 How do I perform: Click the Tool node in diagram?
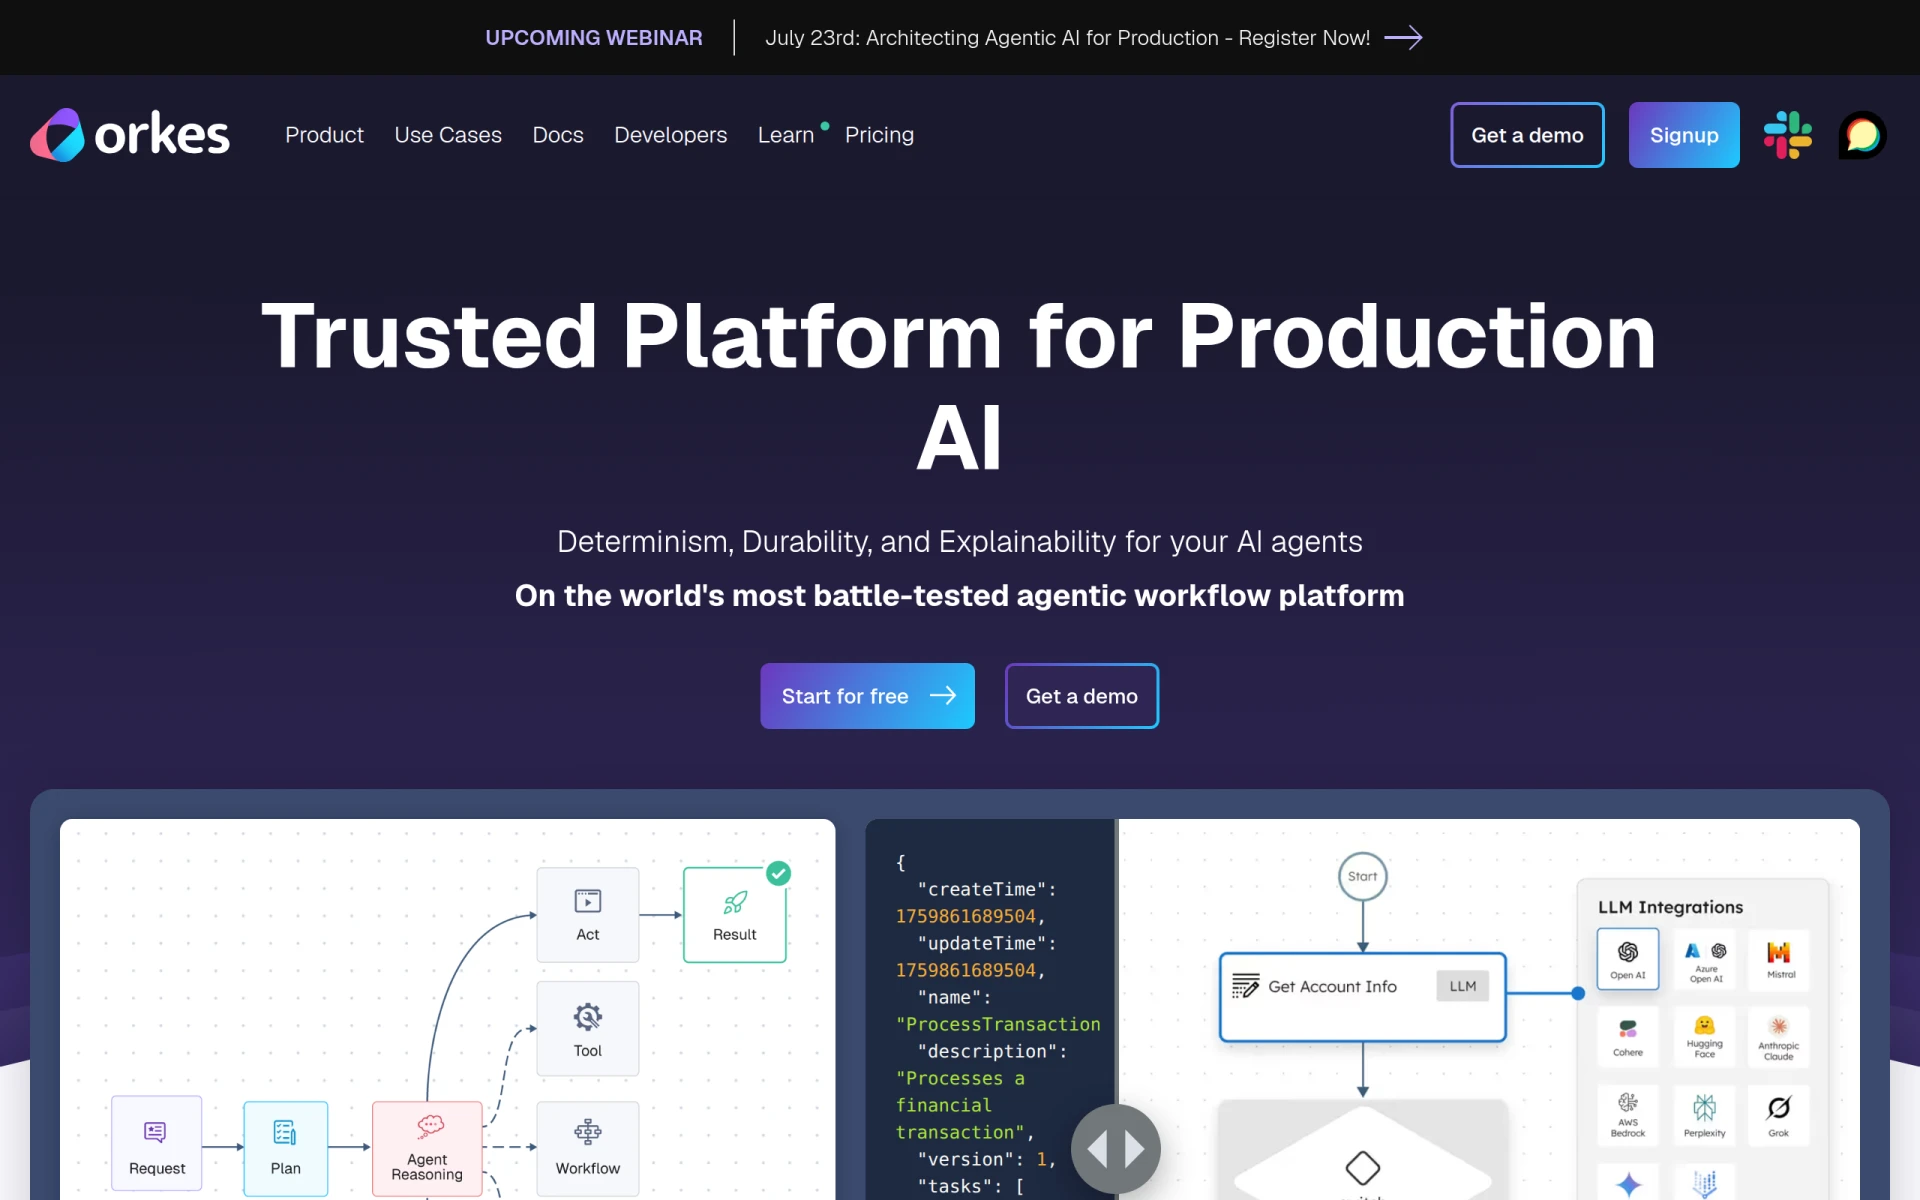coord(588,1029)
